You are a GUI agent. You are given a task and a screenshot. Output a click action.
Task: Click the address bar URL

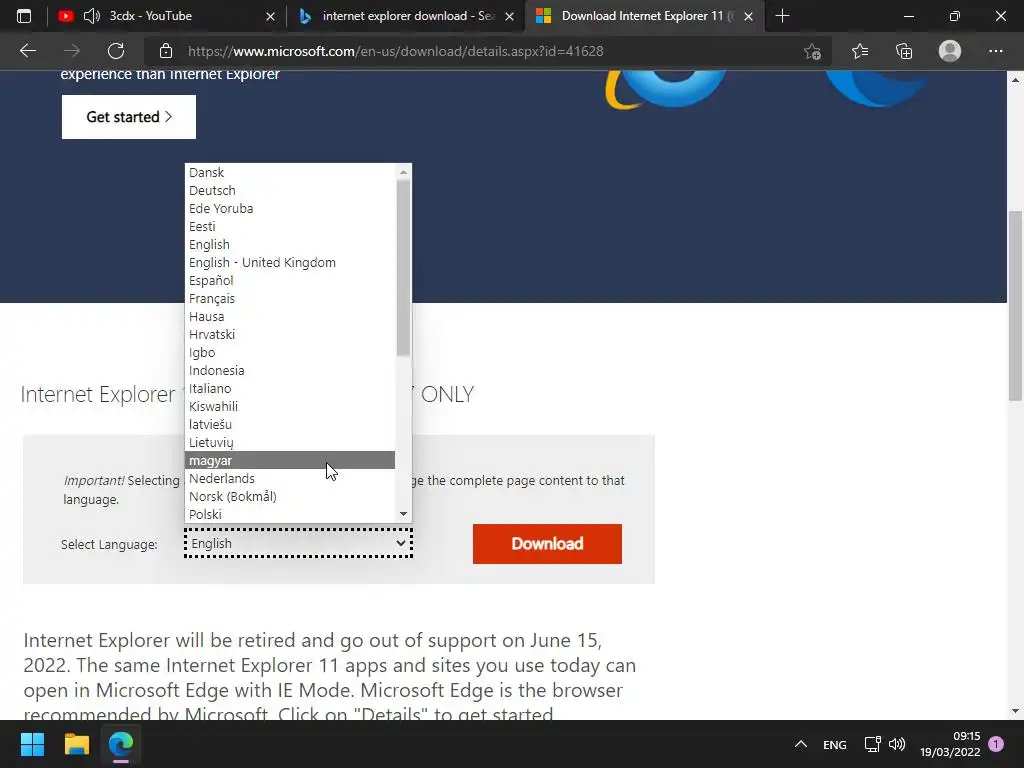pos(395,51)
